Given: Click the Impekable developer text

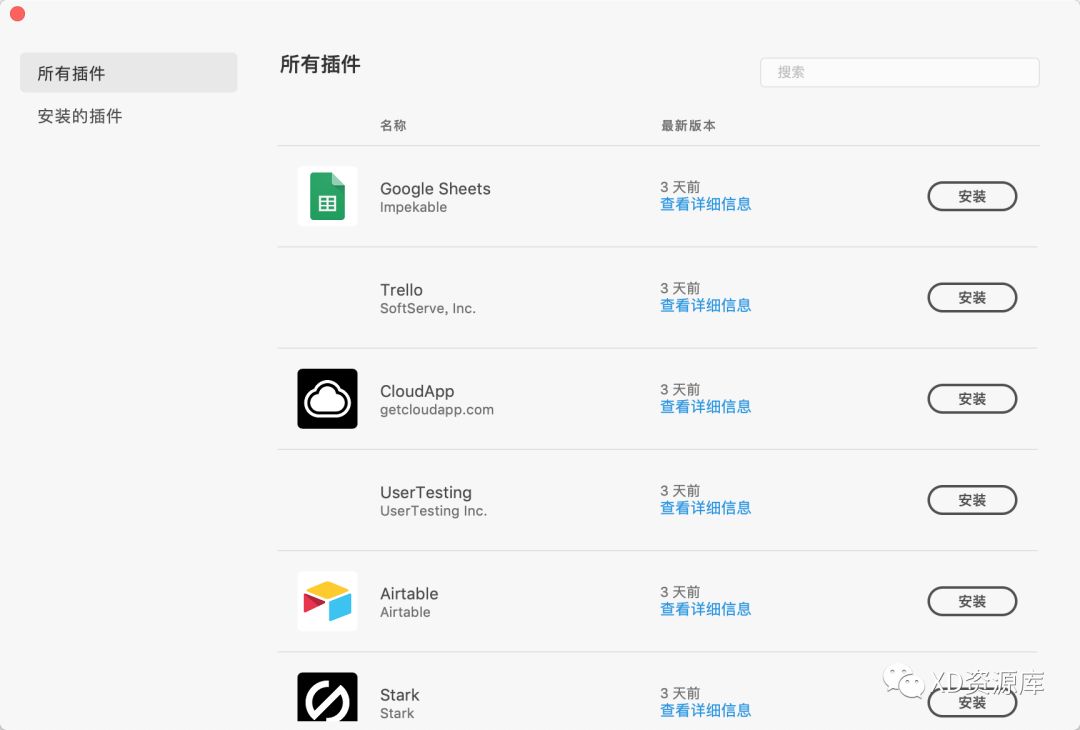Looking at the screenshot, I should pos(413,207).
